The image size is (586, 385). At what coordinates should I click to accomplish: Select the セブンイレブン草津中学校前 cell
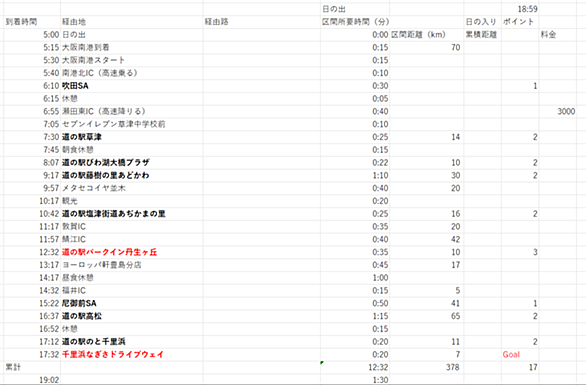coord(132,124)
